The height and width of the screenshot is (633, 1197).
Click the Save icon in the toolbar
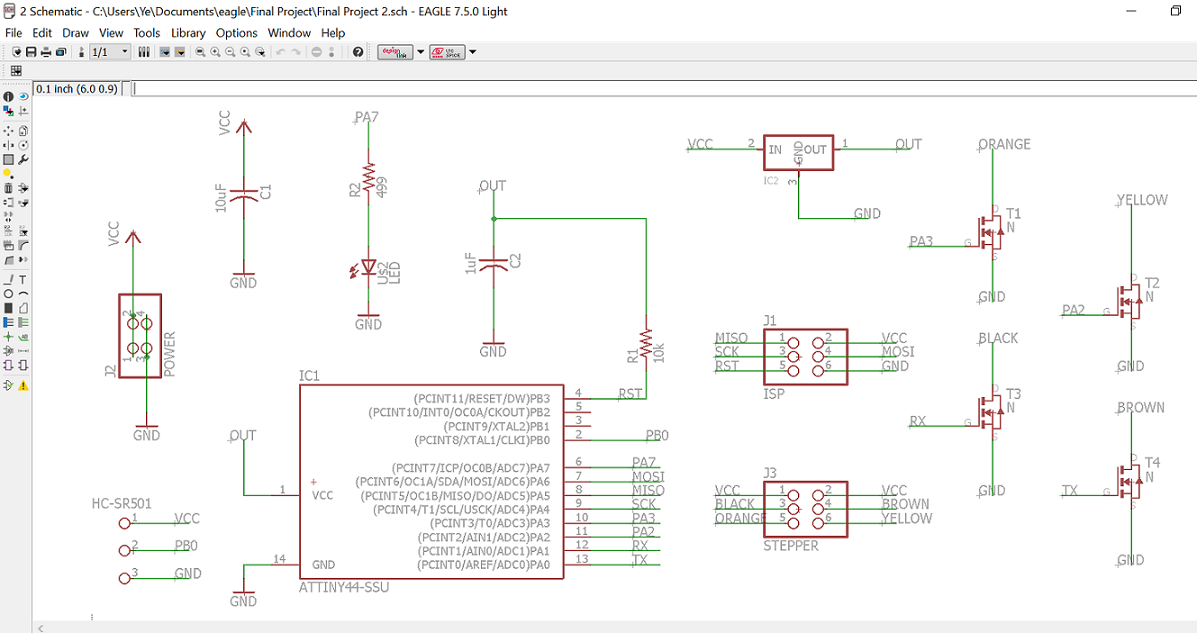[31, 52]
